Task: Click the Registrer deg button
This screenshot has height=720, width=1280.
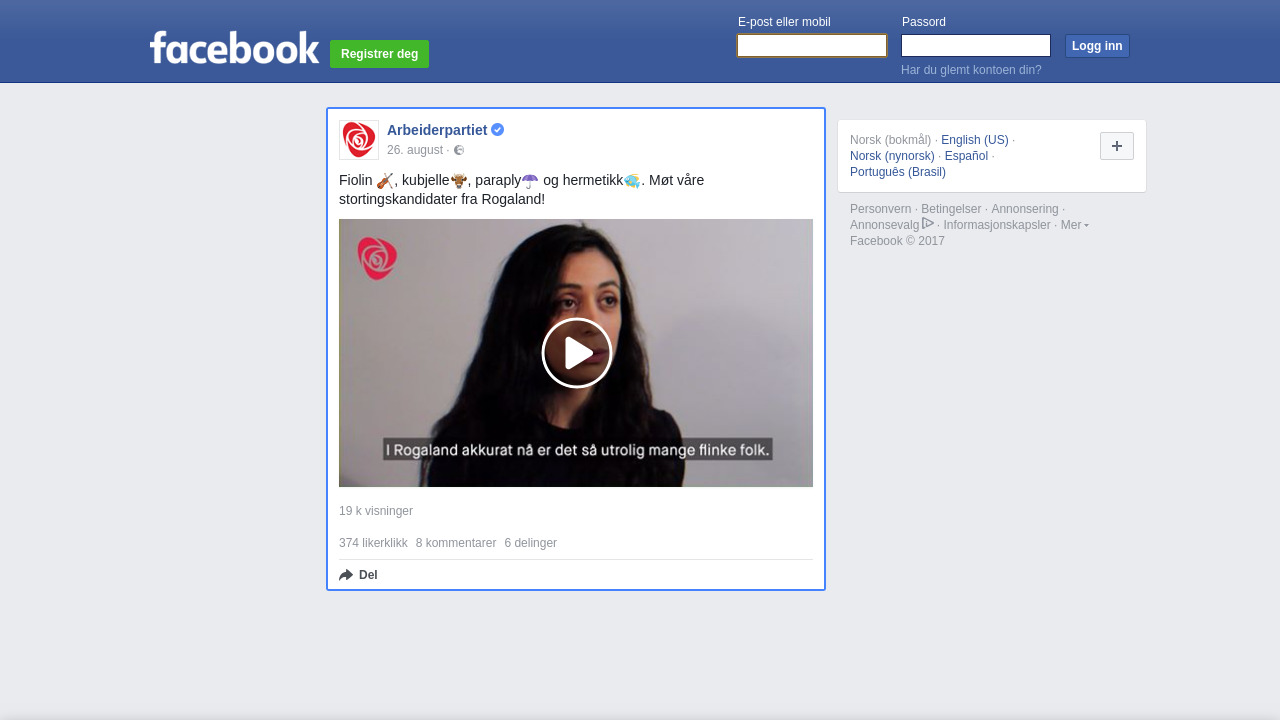Action: [379, 54]
